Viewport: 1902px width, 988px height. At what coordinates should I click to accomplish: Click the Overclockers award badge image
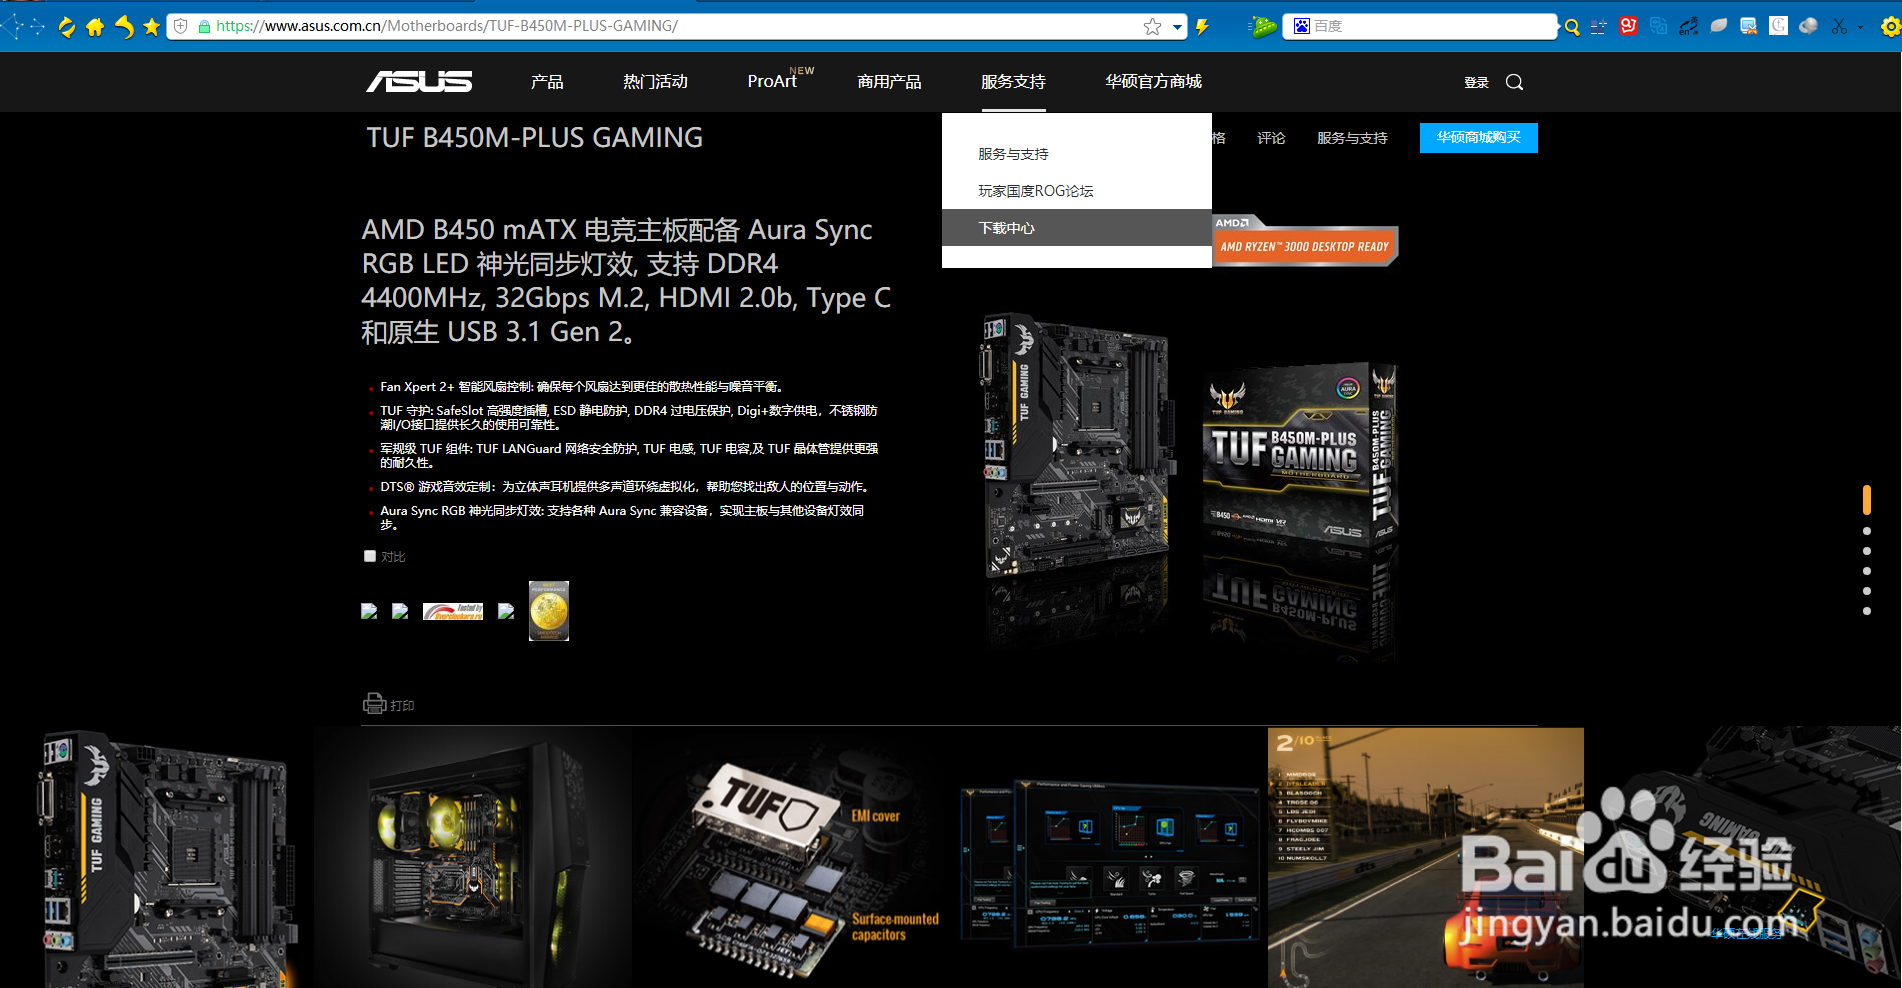pos(453,611)
